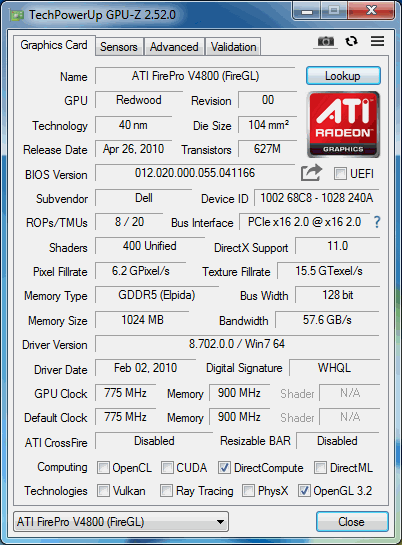Click the Transistors field 627M
The width and height of the screenshot is (402, 545).
click(x=268, y=149)
